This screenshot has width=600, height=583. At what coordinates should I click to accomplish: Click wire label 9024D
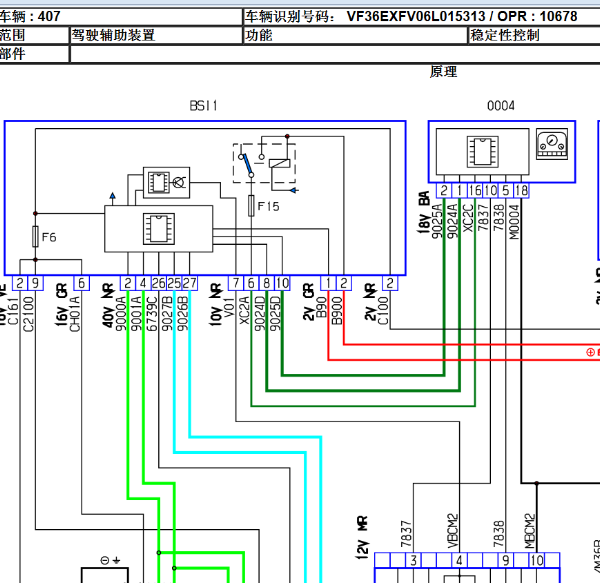pos(260,314)
